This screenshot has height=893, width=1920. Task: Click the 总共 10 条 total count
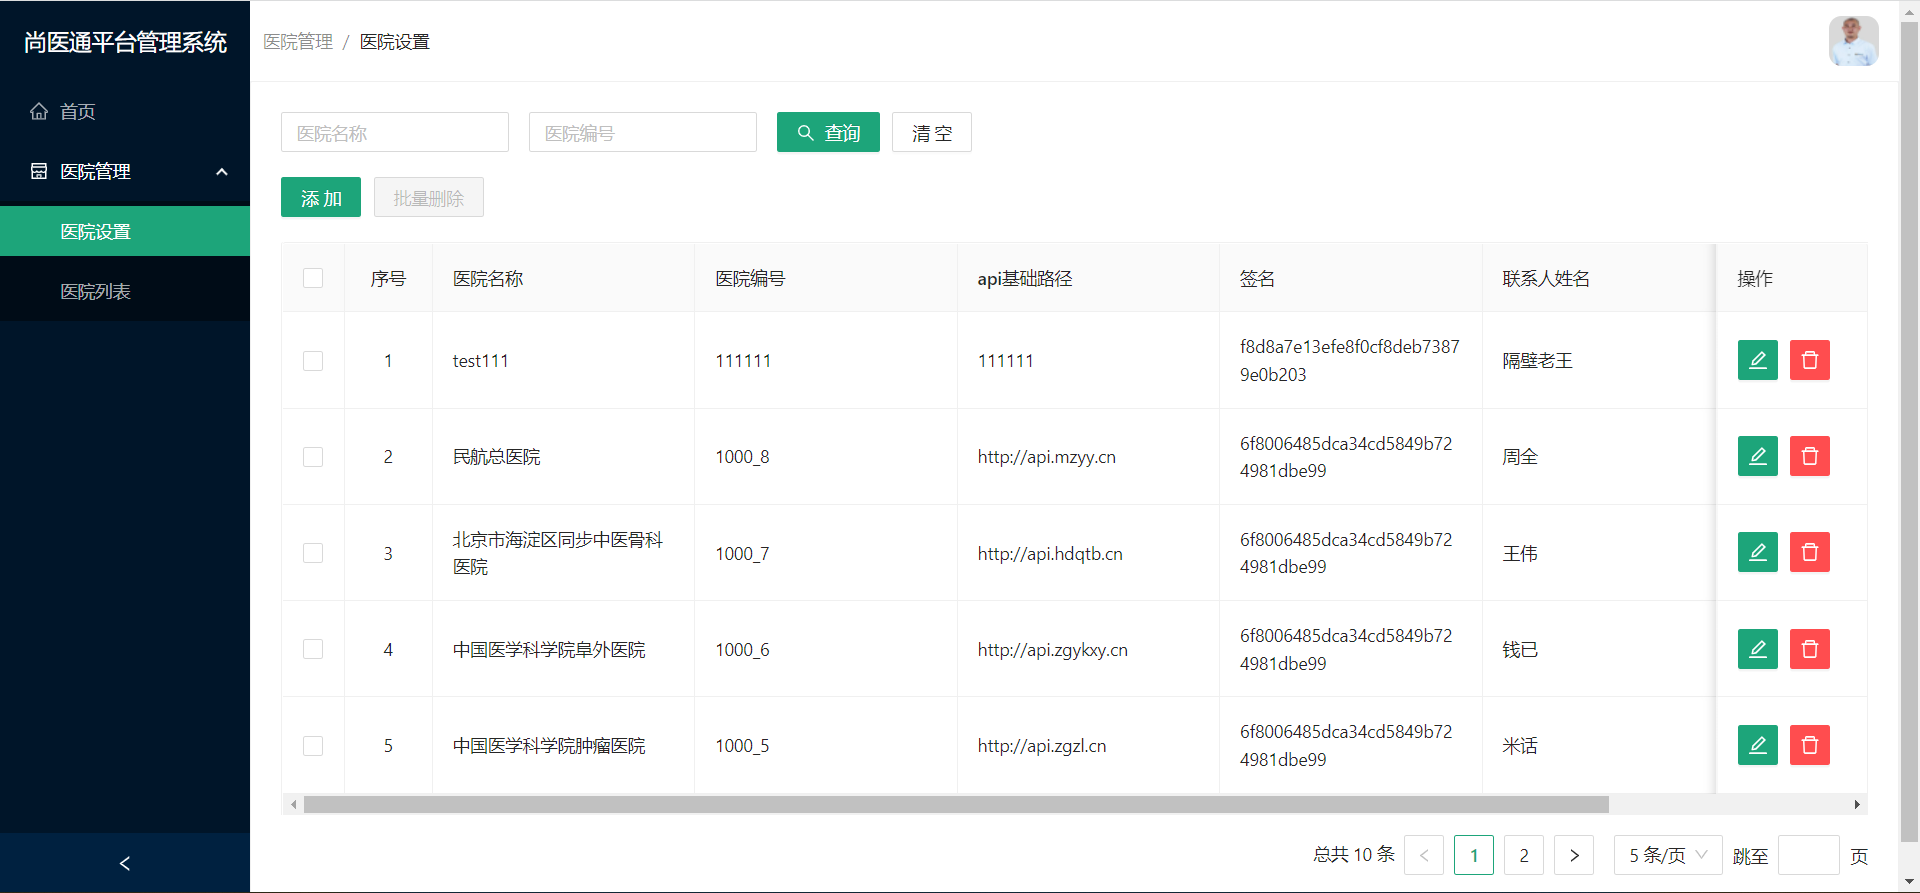(1354, 855)
